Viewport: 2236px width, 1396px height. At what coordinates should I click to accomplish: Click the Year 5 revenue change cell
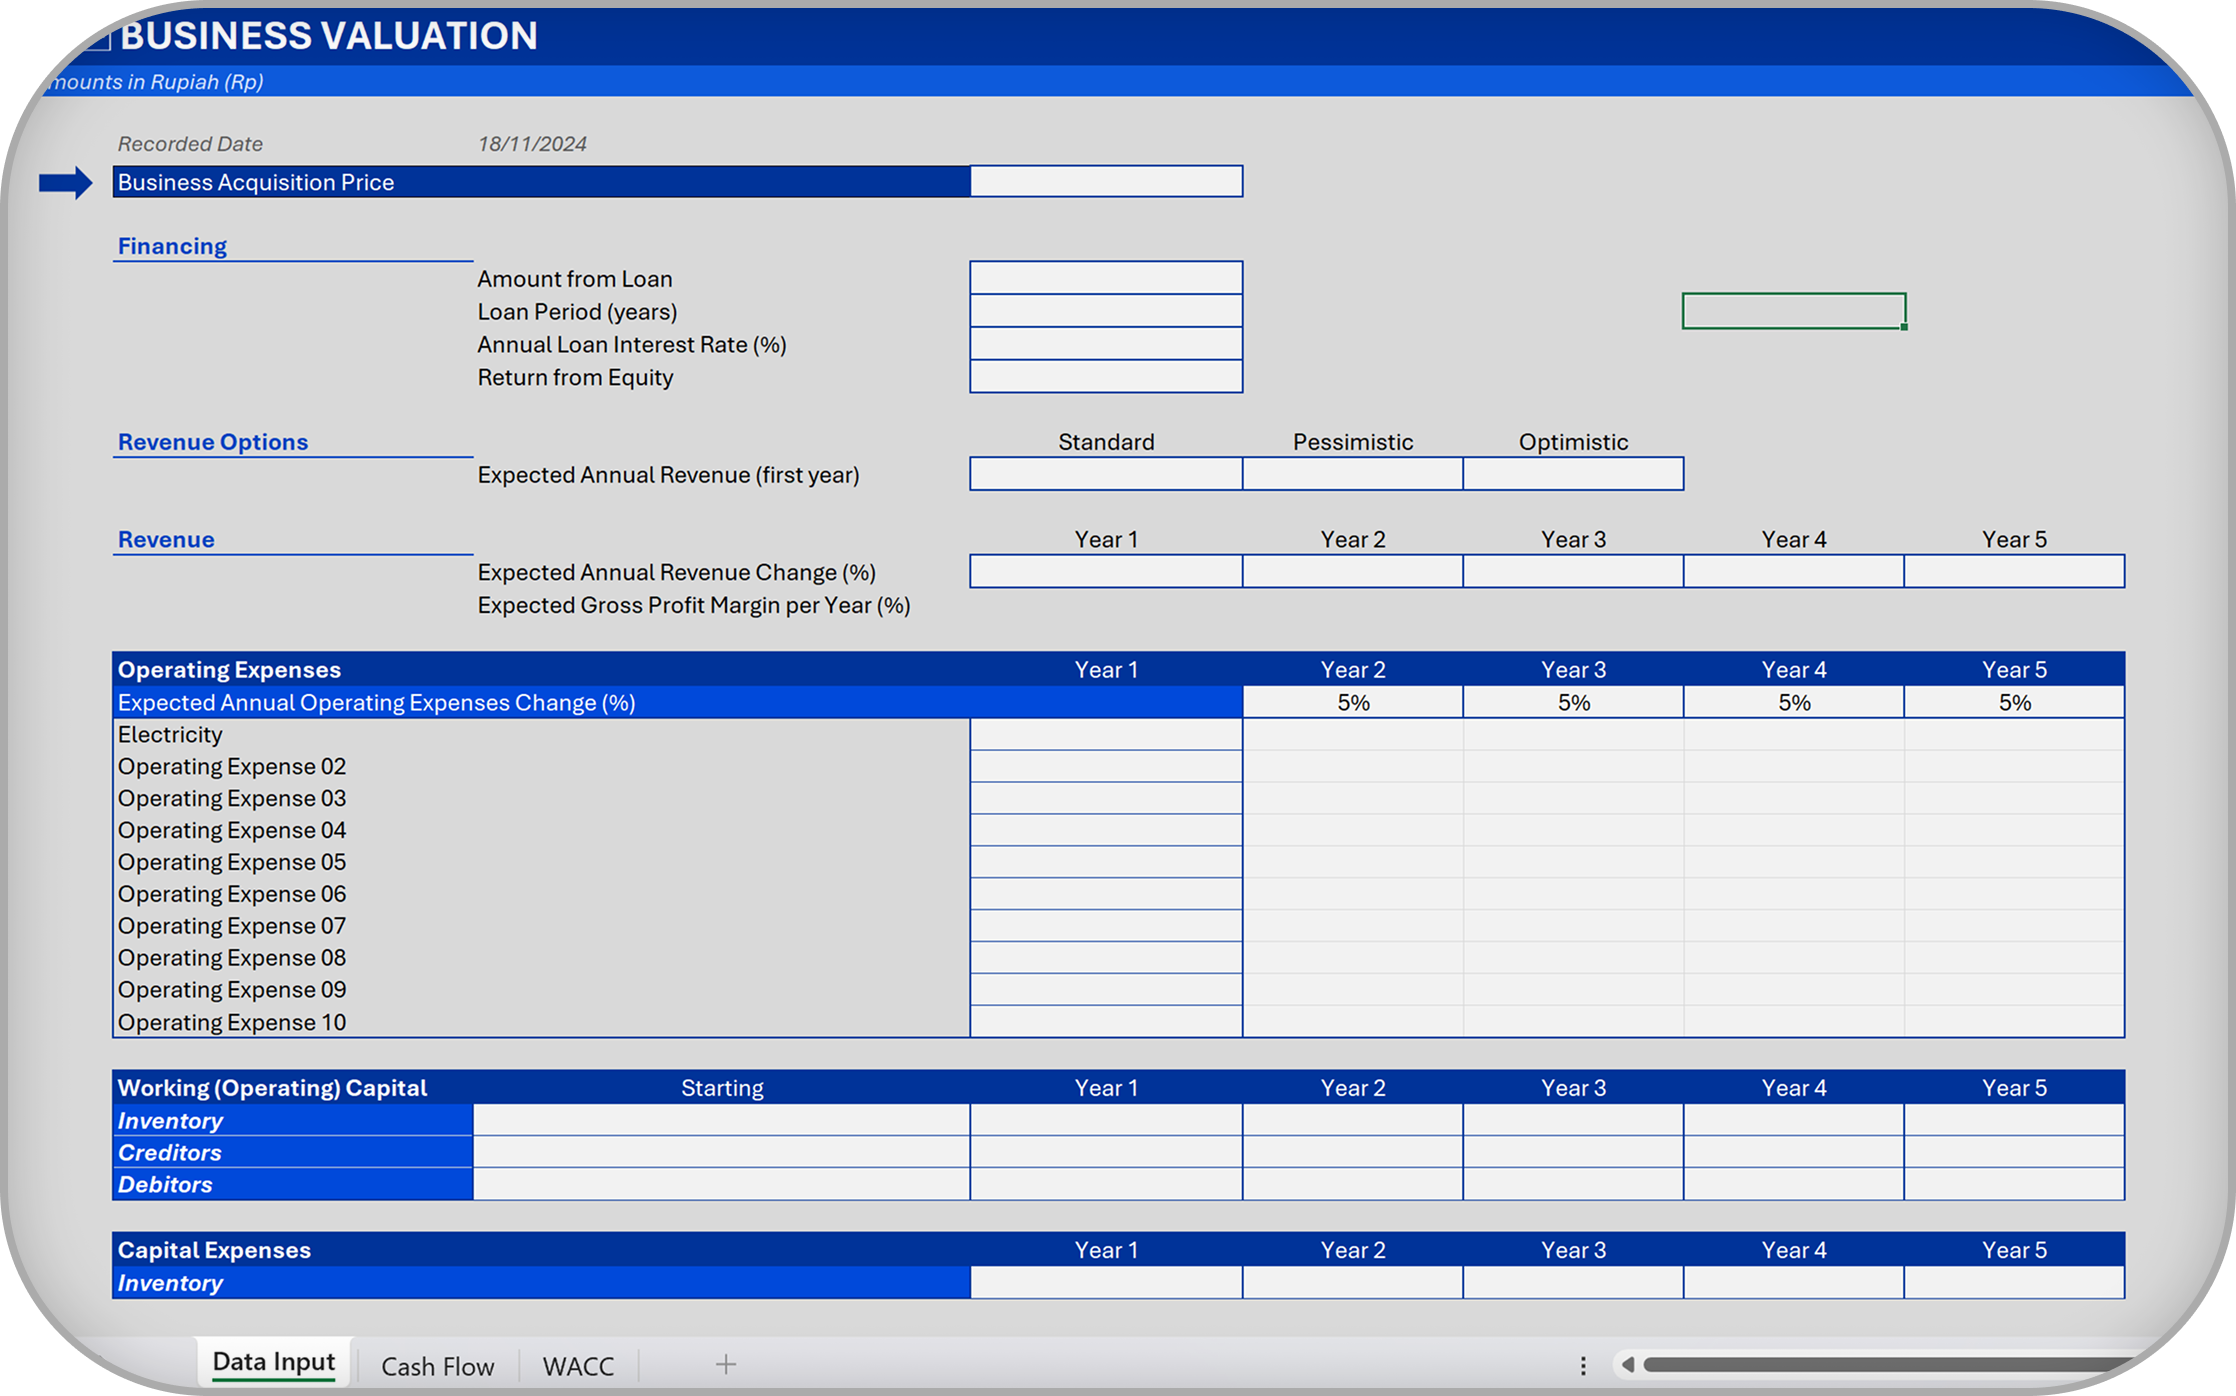click(x=2014, y=572)
